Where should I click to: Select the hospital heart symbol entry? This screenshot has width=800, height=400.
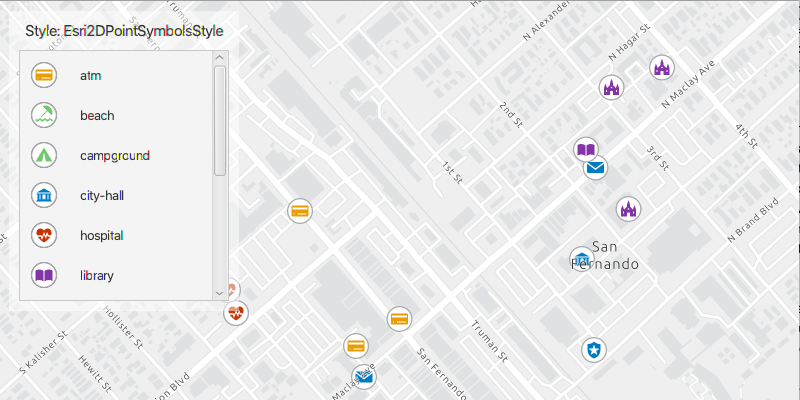click(x=116, y=235)
